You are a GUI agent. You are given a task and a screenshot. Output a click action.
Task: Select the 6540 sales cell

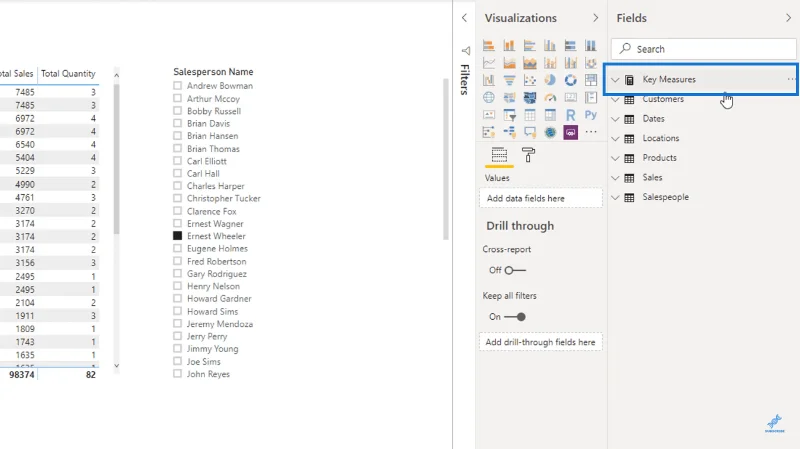click(25, 144)
